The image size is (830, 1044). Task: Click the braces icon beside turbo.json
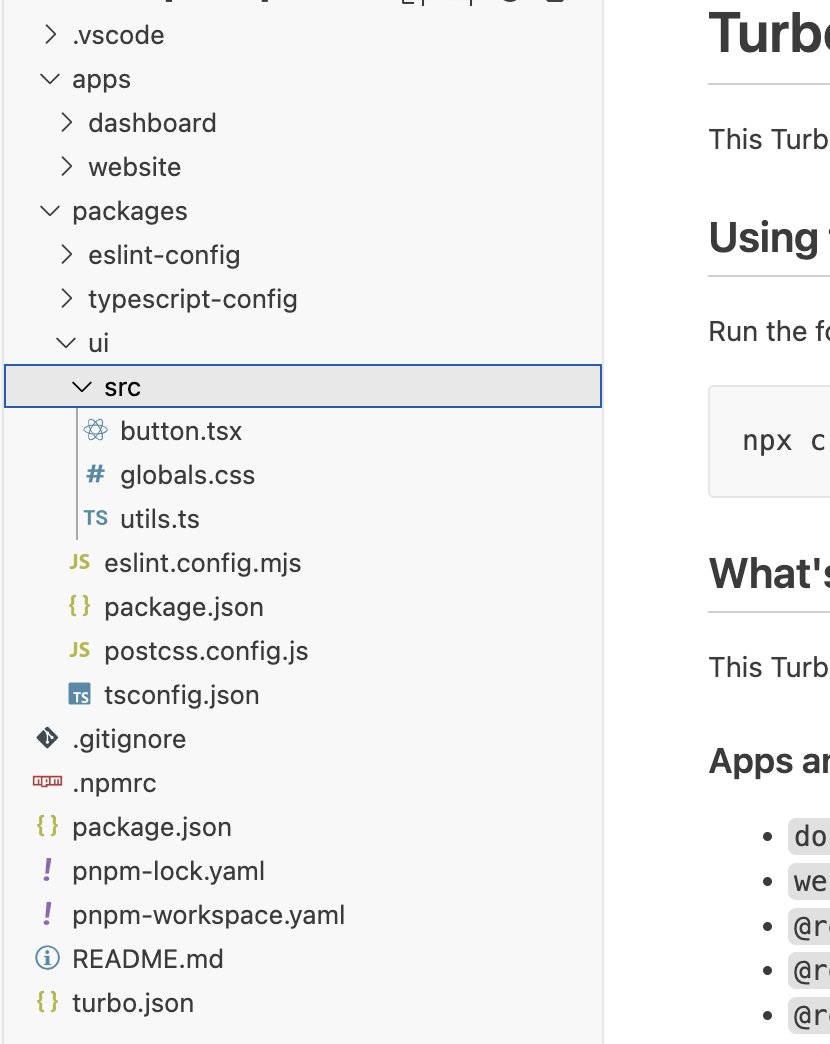coord(47,1001)
